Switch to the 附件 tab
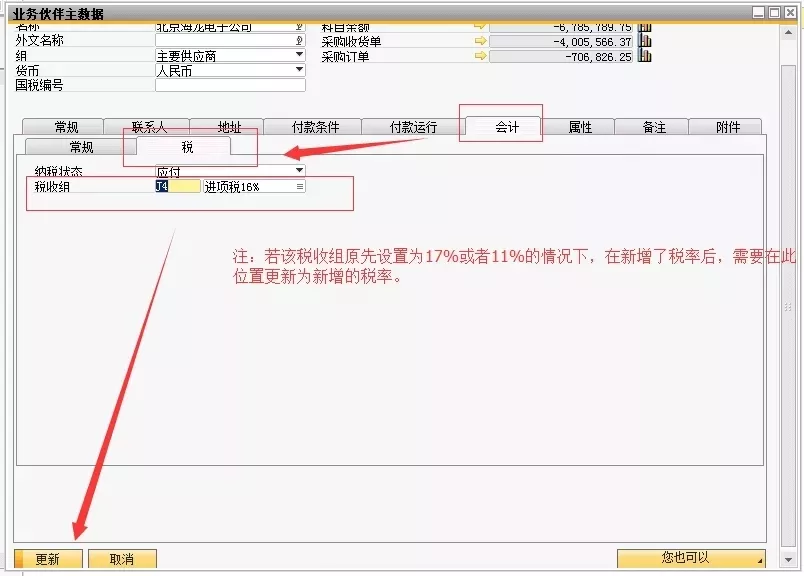This screenshot has height=576, width=804. (729, 126)
